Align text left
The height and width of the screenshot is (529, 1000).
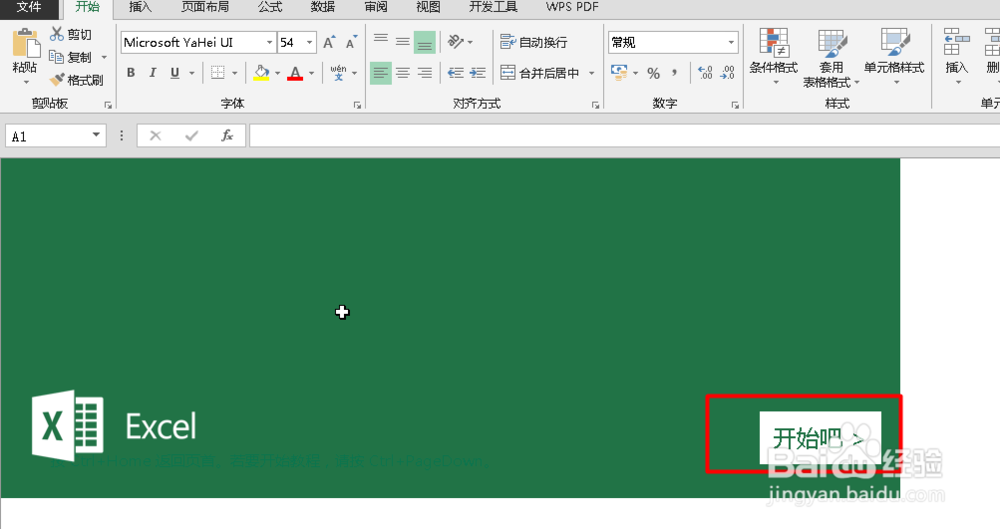pos(381,73)
